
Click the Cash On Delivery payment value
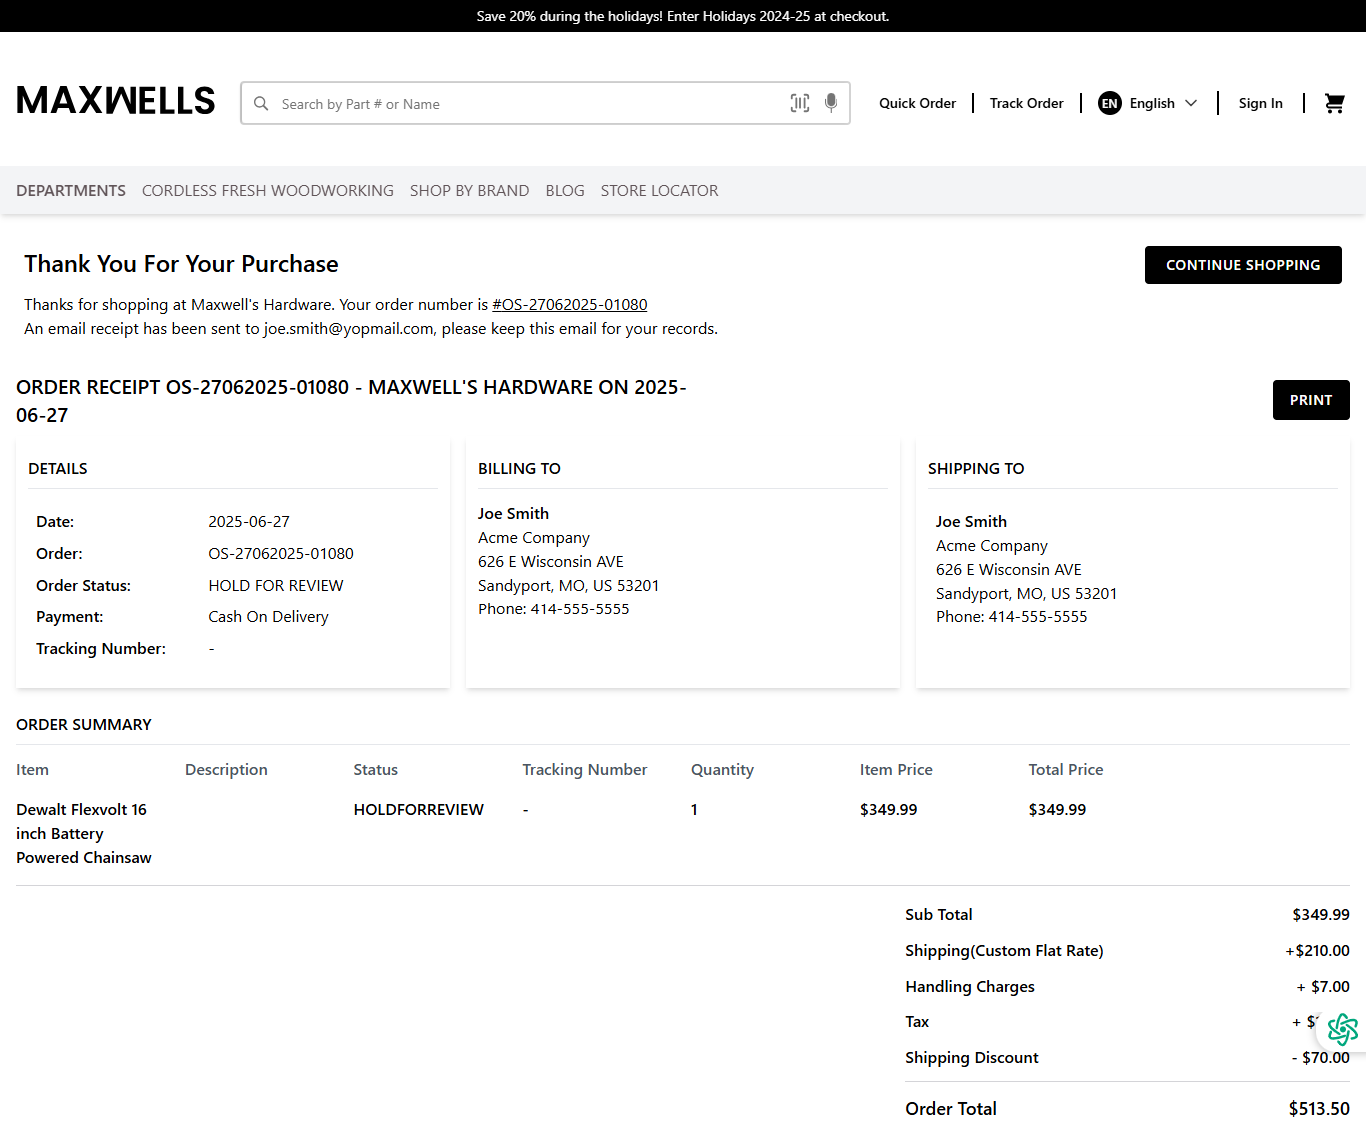[268, 616]
